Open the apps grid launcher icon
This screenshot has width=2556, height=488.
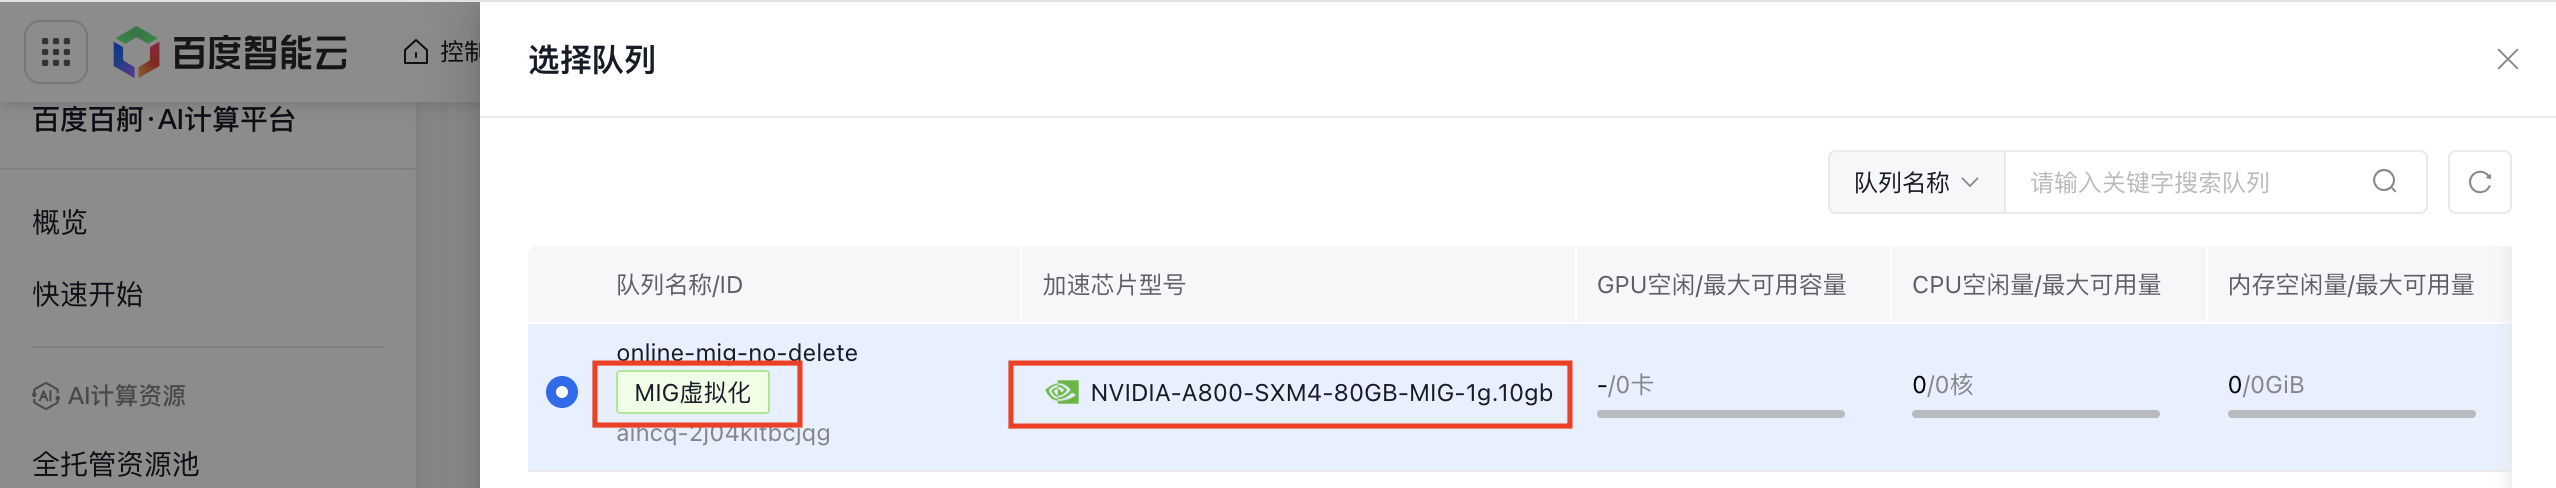coord(56,52)
